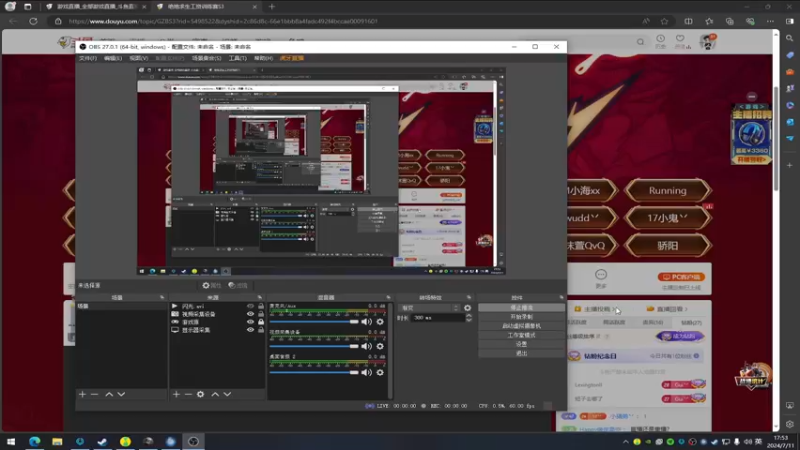Viewport: 800px width, 450px height.
Task: Open the 帮助(H) menu in OBS
Action: (263, 58)
